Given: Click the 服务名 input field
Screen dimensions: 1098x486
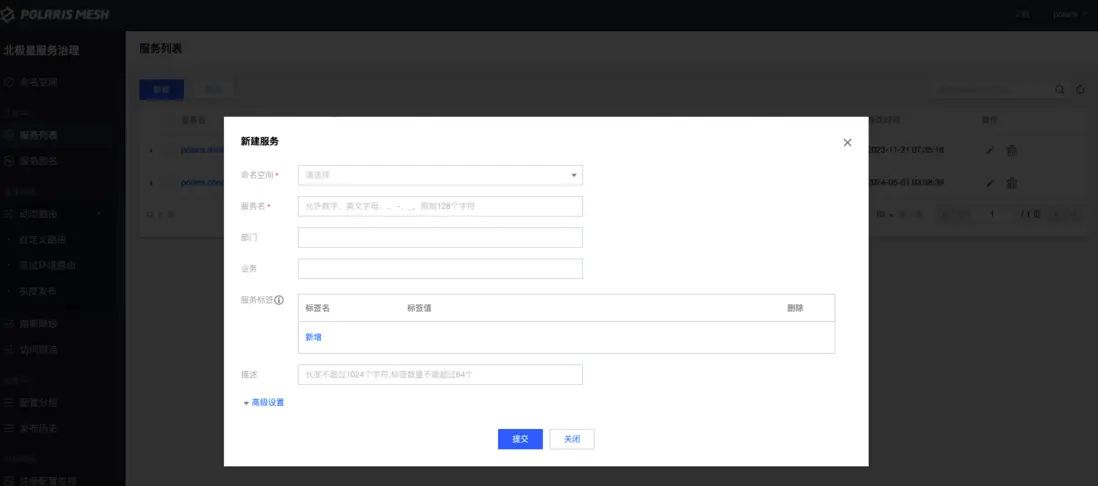Looking at the screenshot, I should pos(440,207).
